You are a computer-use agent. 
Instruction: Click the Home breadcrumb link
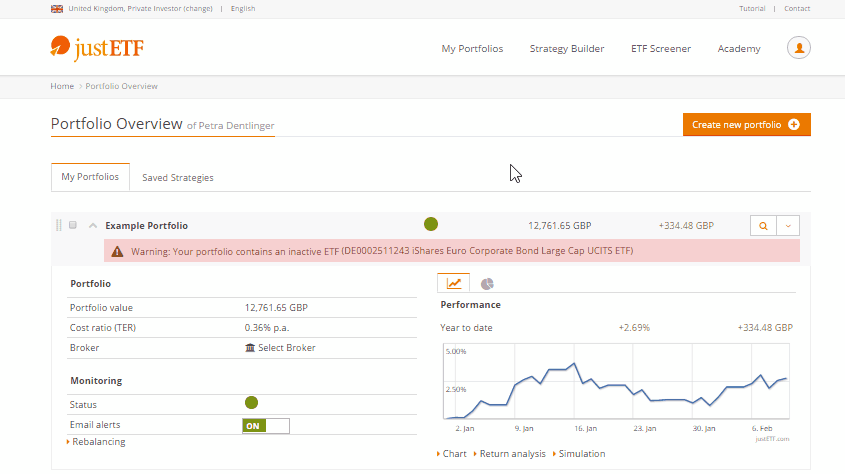pyautogui.click(x=62, y=86)
